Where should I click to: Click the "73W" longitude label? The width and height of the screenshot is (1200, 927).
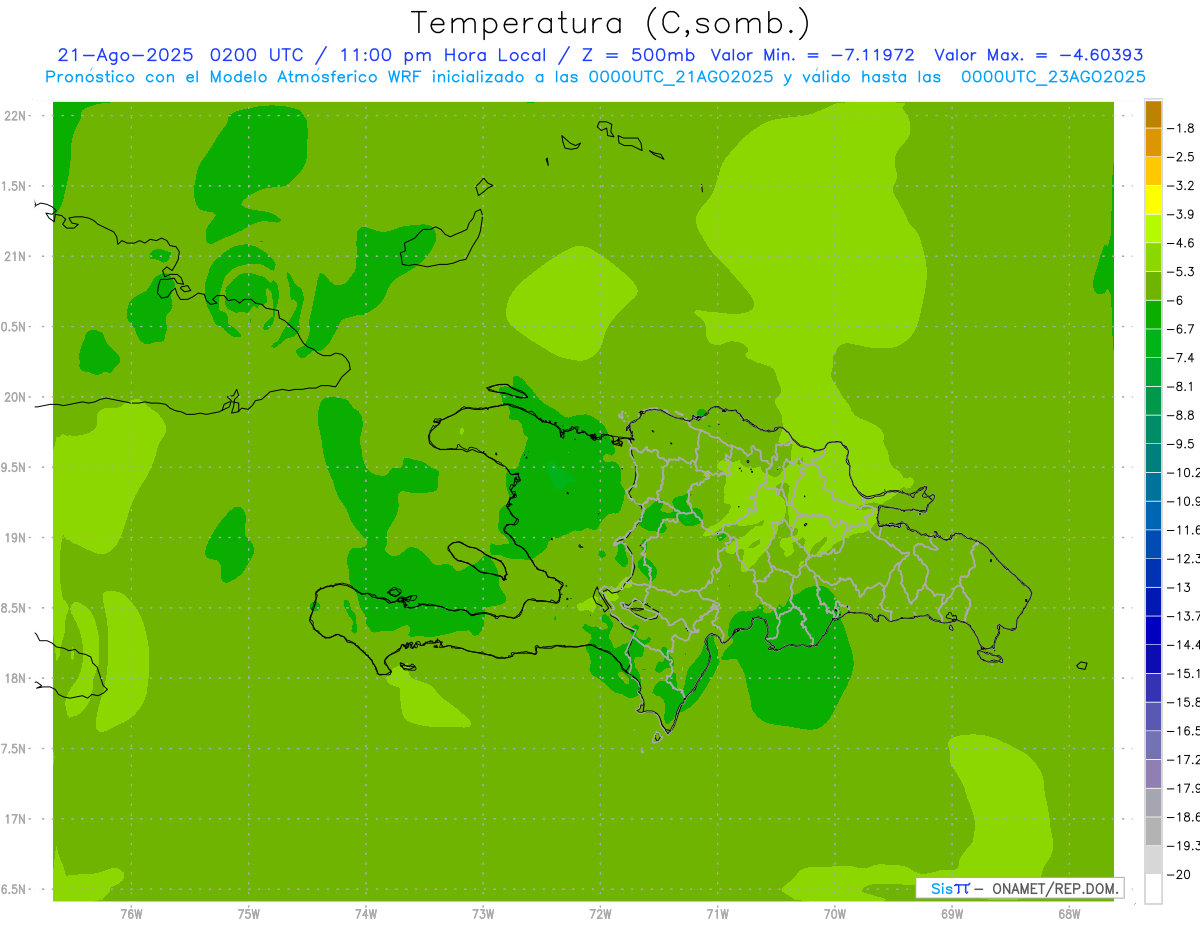pyautogui.click(x=483, y=913)
